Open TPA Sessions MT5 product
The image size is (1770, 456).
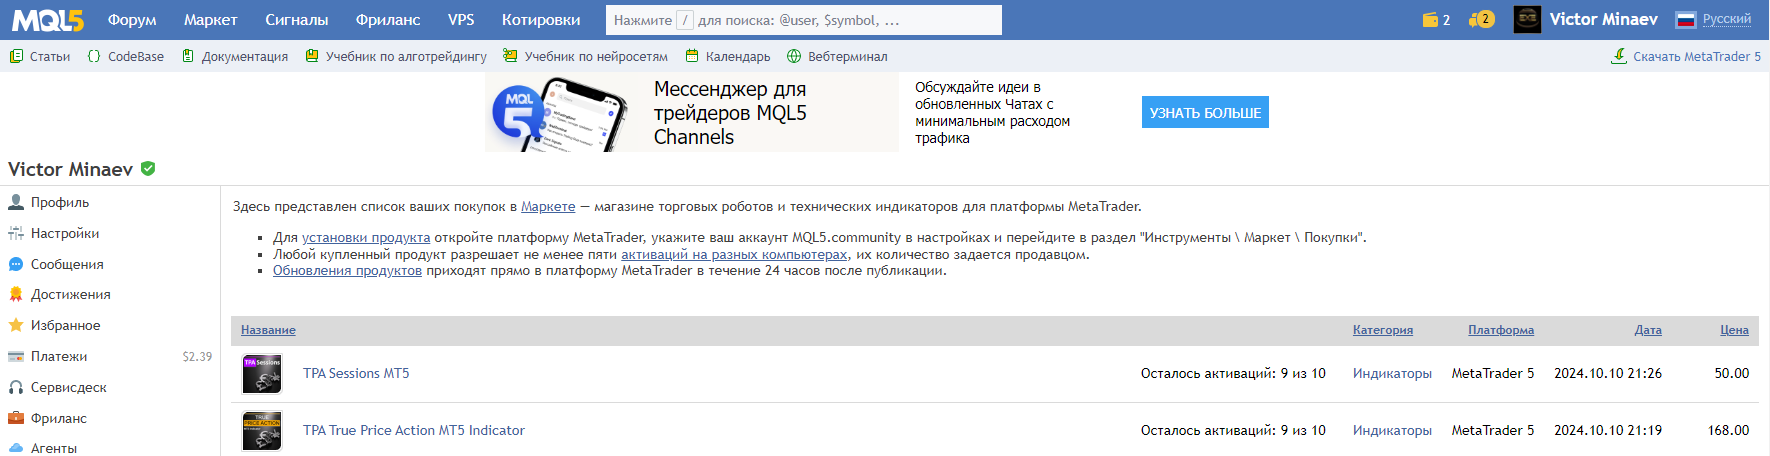(x=356, y=373)
